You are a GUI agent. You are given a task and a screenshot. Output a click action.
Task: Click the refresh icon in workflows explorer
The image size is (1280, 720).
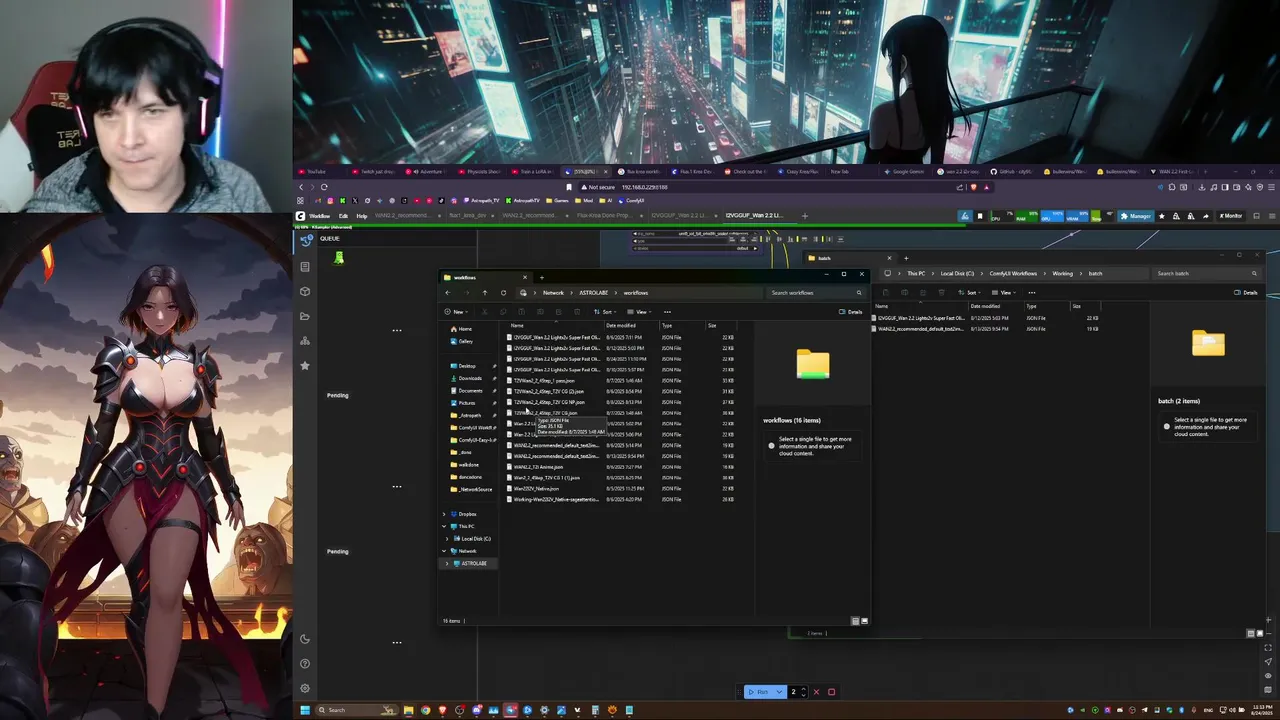[x=503, y=293]
